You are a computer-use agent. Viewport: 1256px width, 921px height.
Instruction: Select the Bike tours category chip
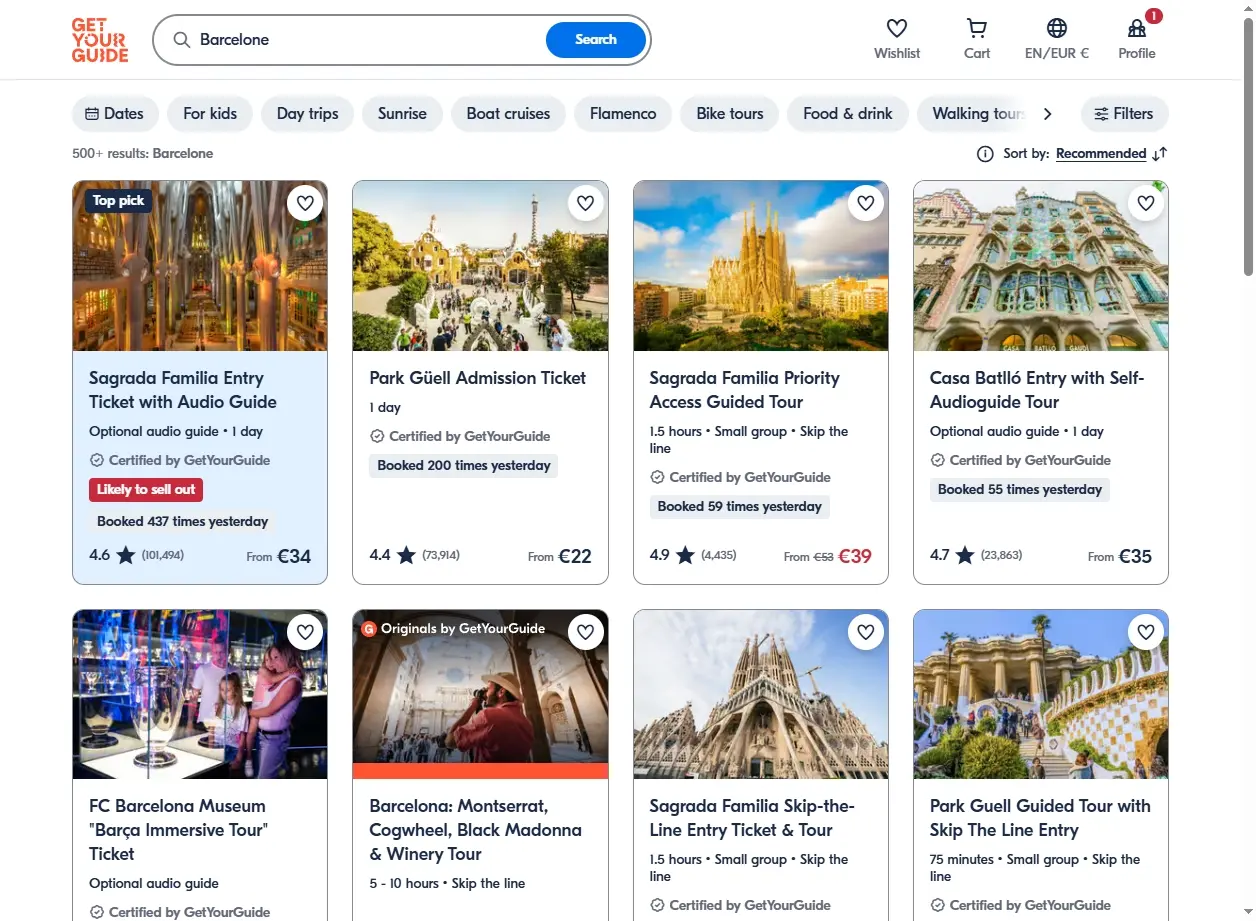point(730,114)
